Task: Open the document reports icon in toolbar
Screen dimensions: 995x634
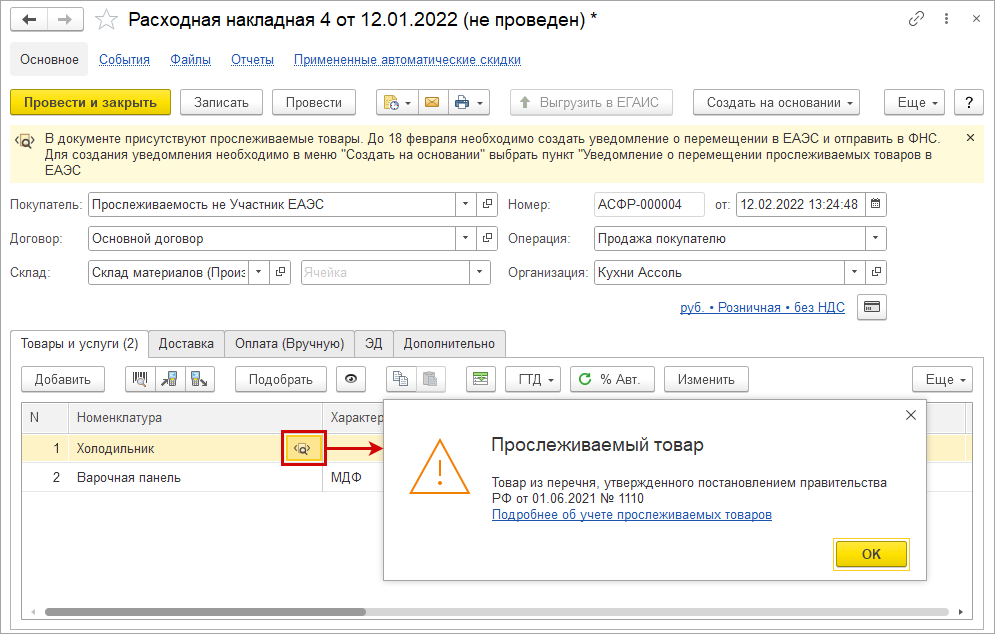Action: (x=391, y=102)
